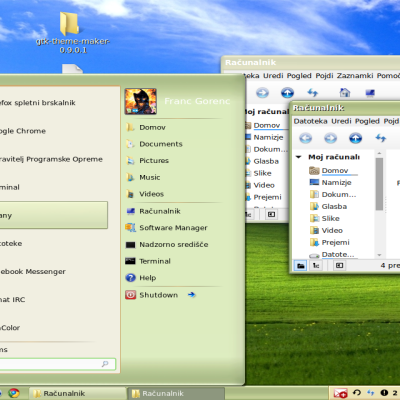
Task: Select Prejemi in front window sidebar
Action: coord(329,243)
